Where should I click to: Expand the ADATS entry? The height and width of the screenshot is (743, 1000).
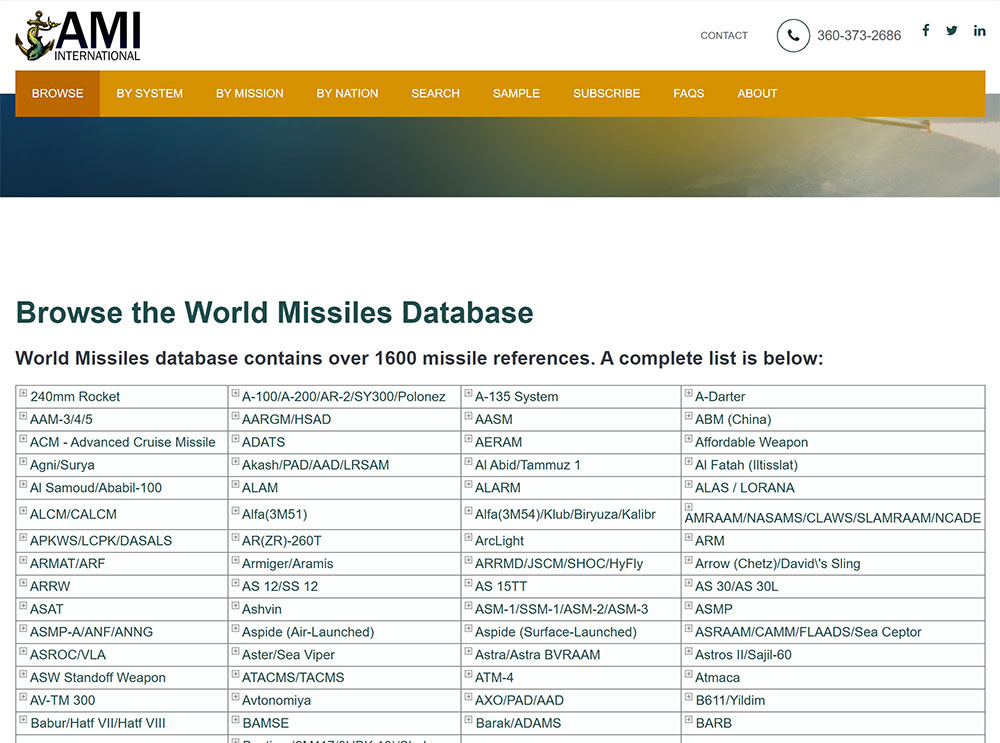tap(235, 439)
